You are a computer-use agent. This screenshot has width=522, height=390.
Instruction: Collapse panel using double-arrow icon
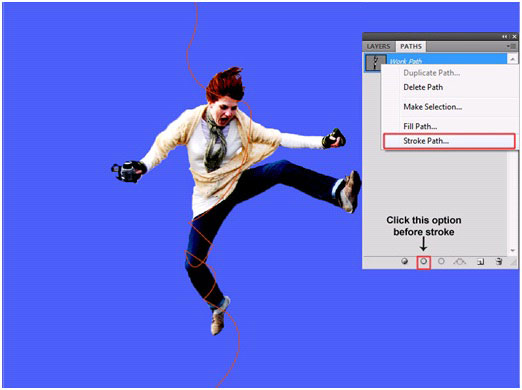point(505,37)
